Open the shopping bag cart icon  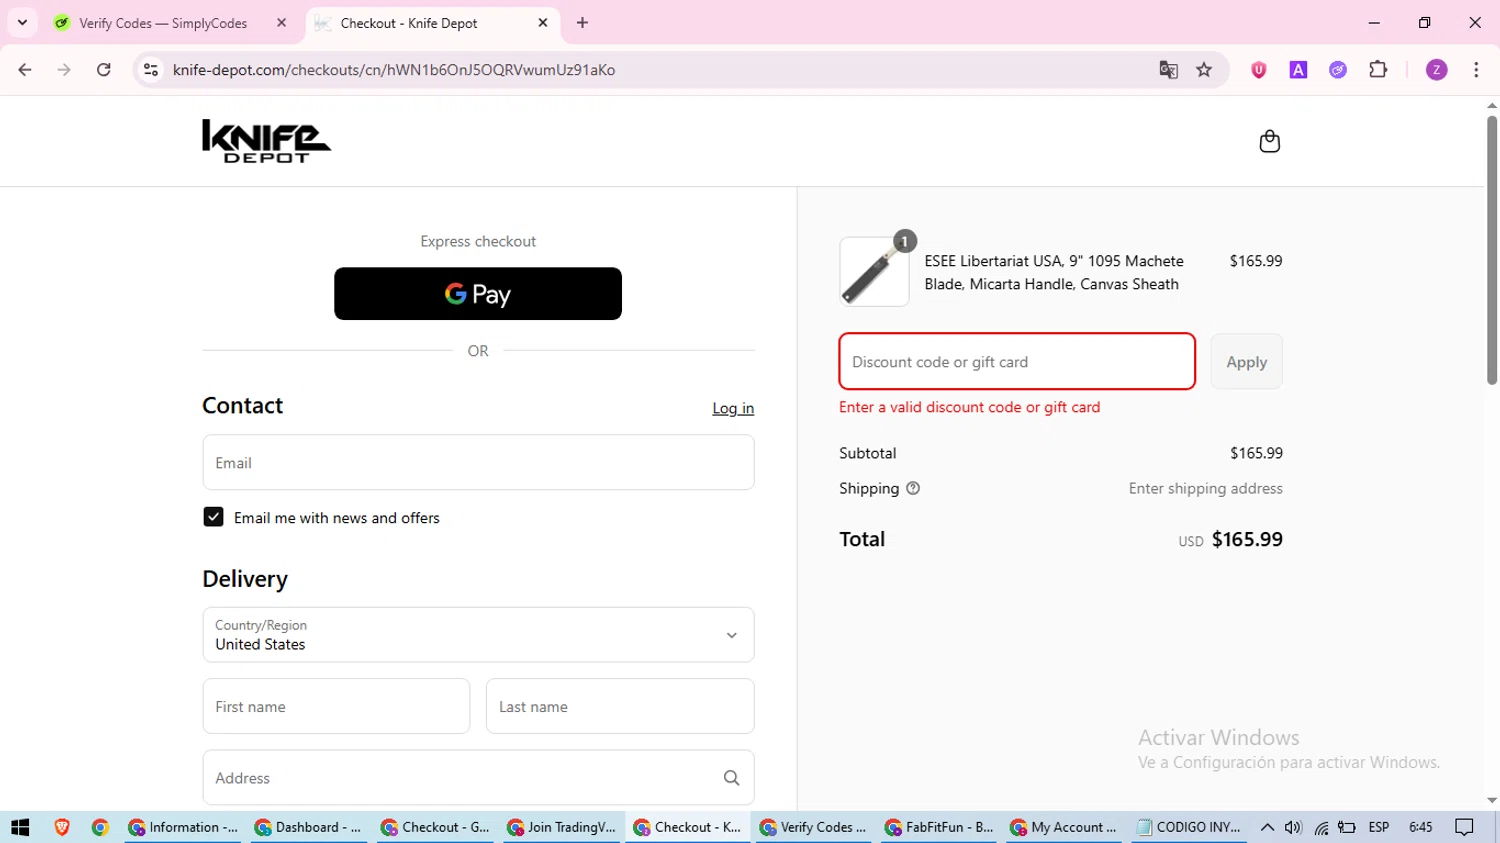pyautogui.click(x=1269, y=141)
